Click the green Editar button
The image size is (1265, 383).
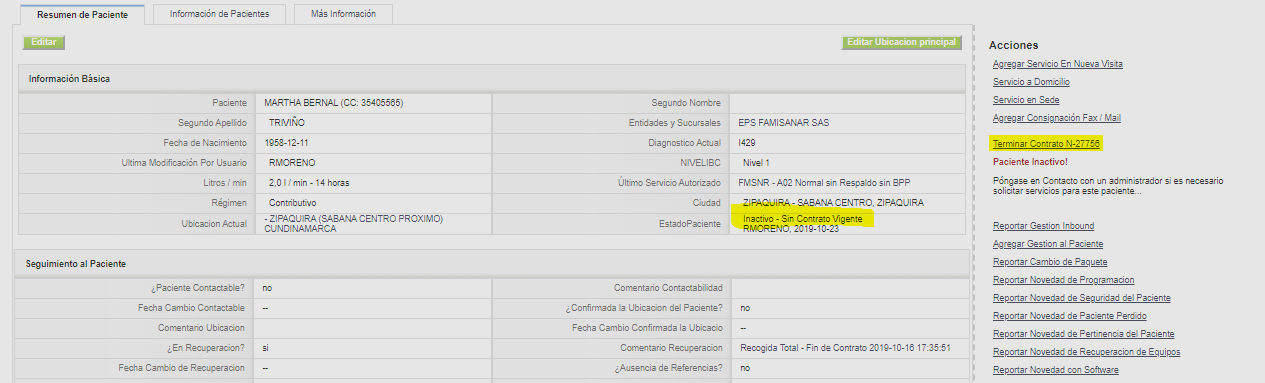click(x=43, y=43)
